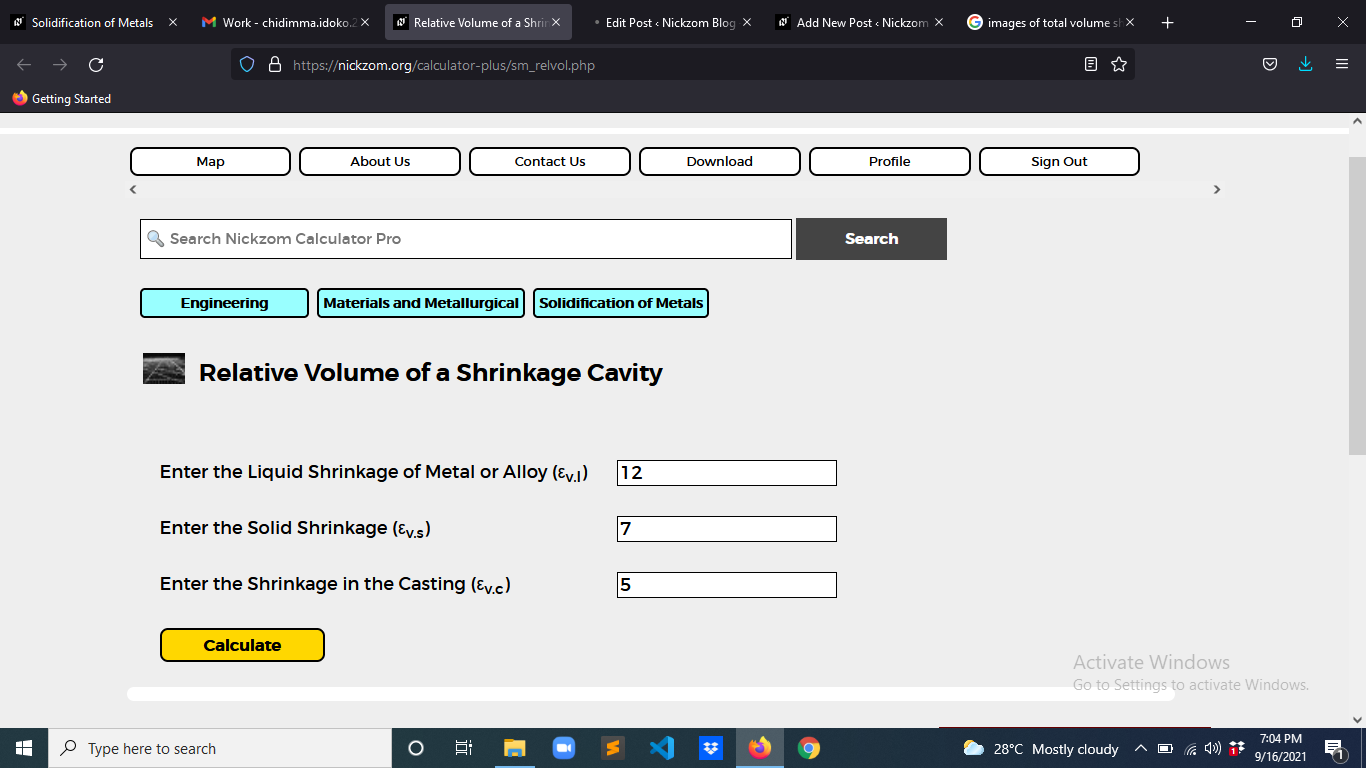Open Cortana circle icon on taskbar
The height and width of the screenshot is (768, 1366).
[x=416, y=748]
